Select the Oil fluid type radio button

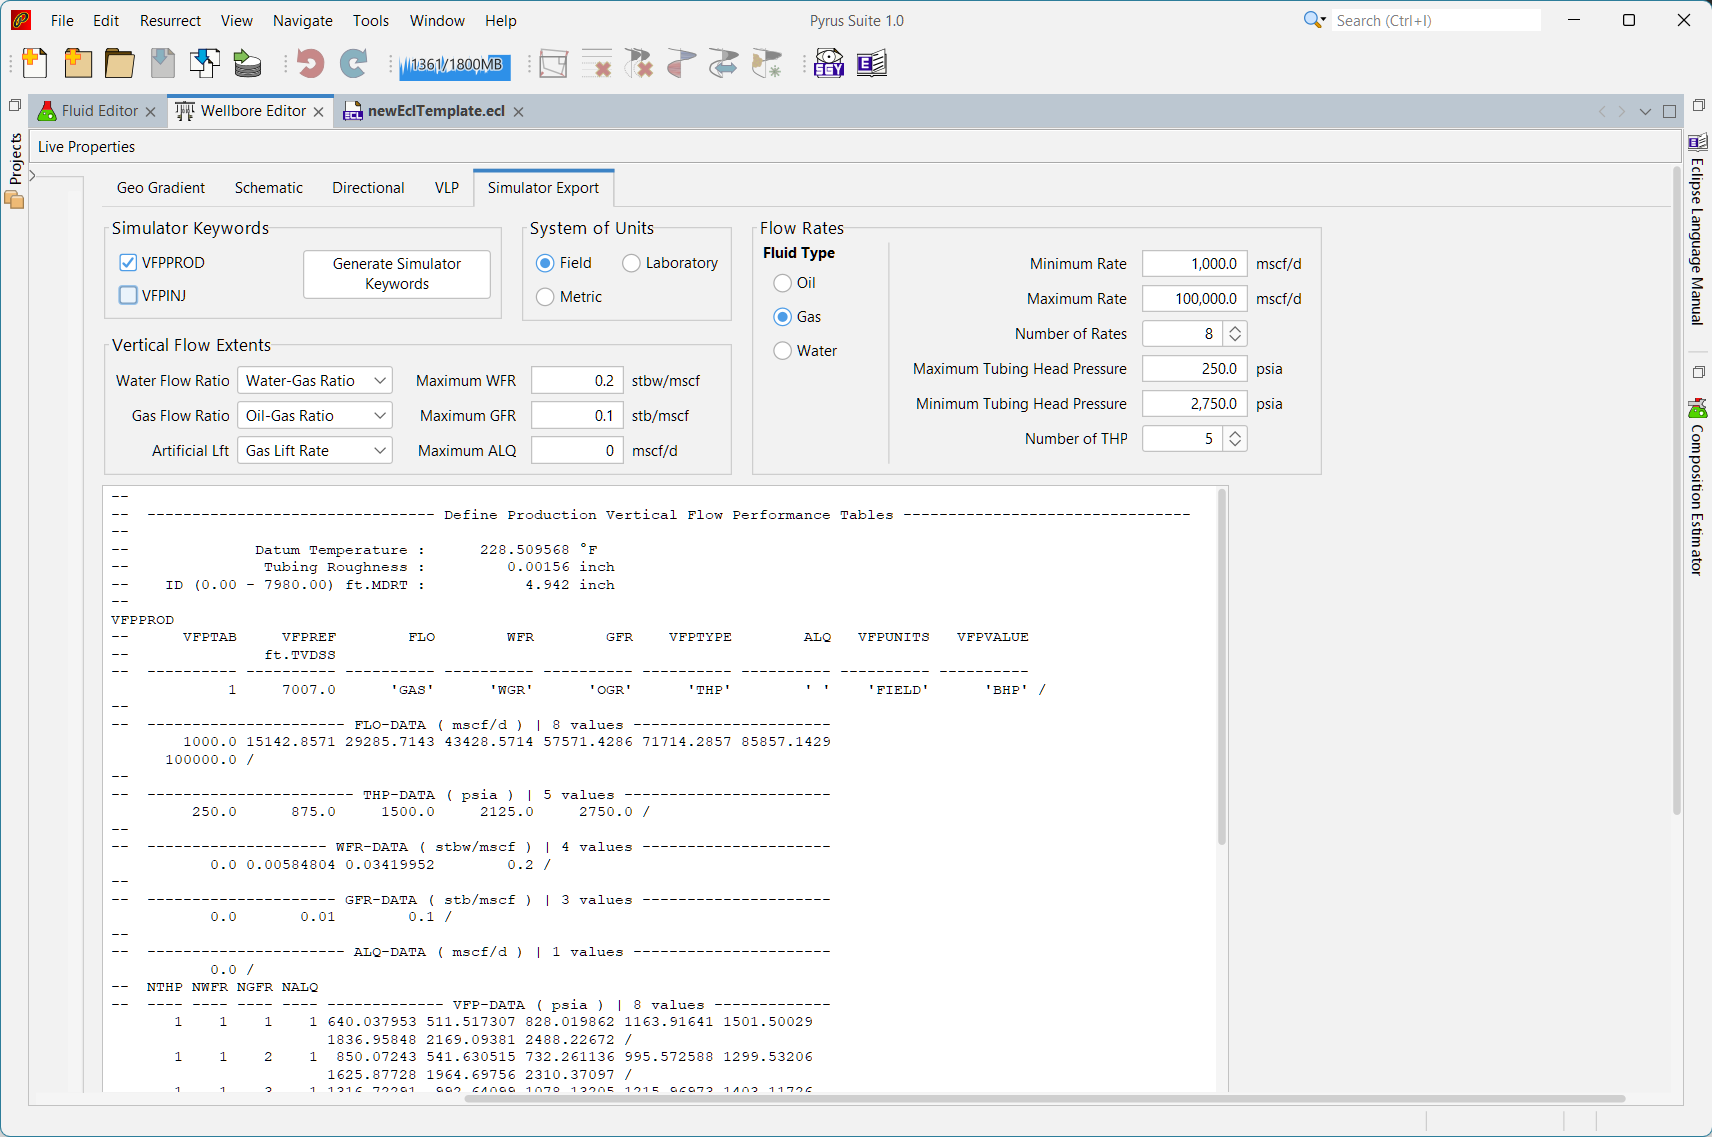click(x=783, y=283)
